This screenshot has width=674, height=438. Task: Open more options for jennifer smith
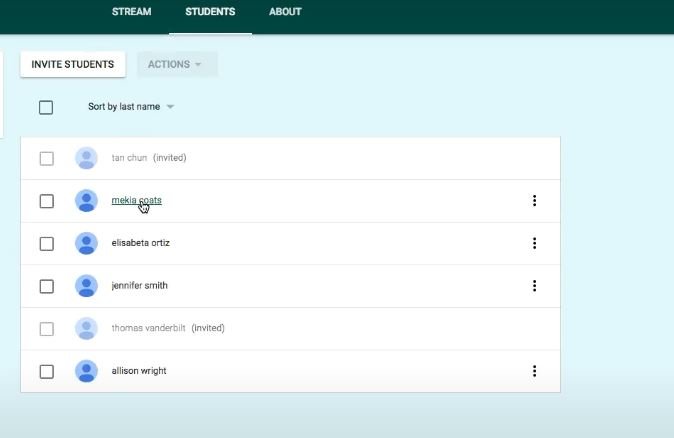point(534,285)
